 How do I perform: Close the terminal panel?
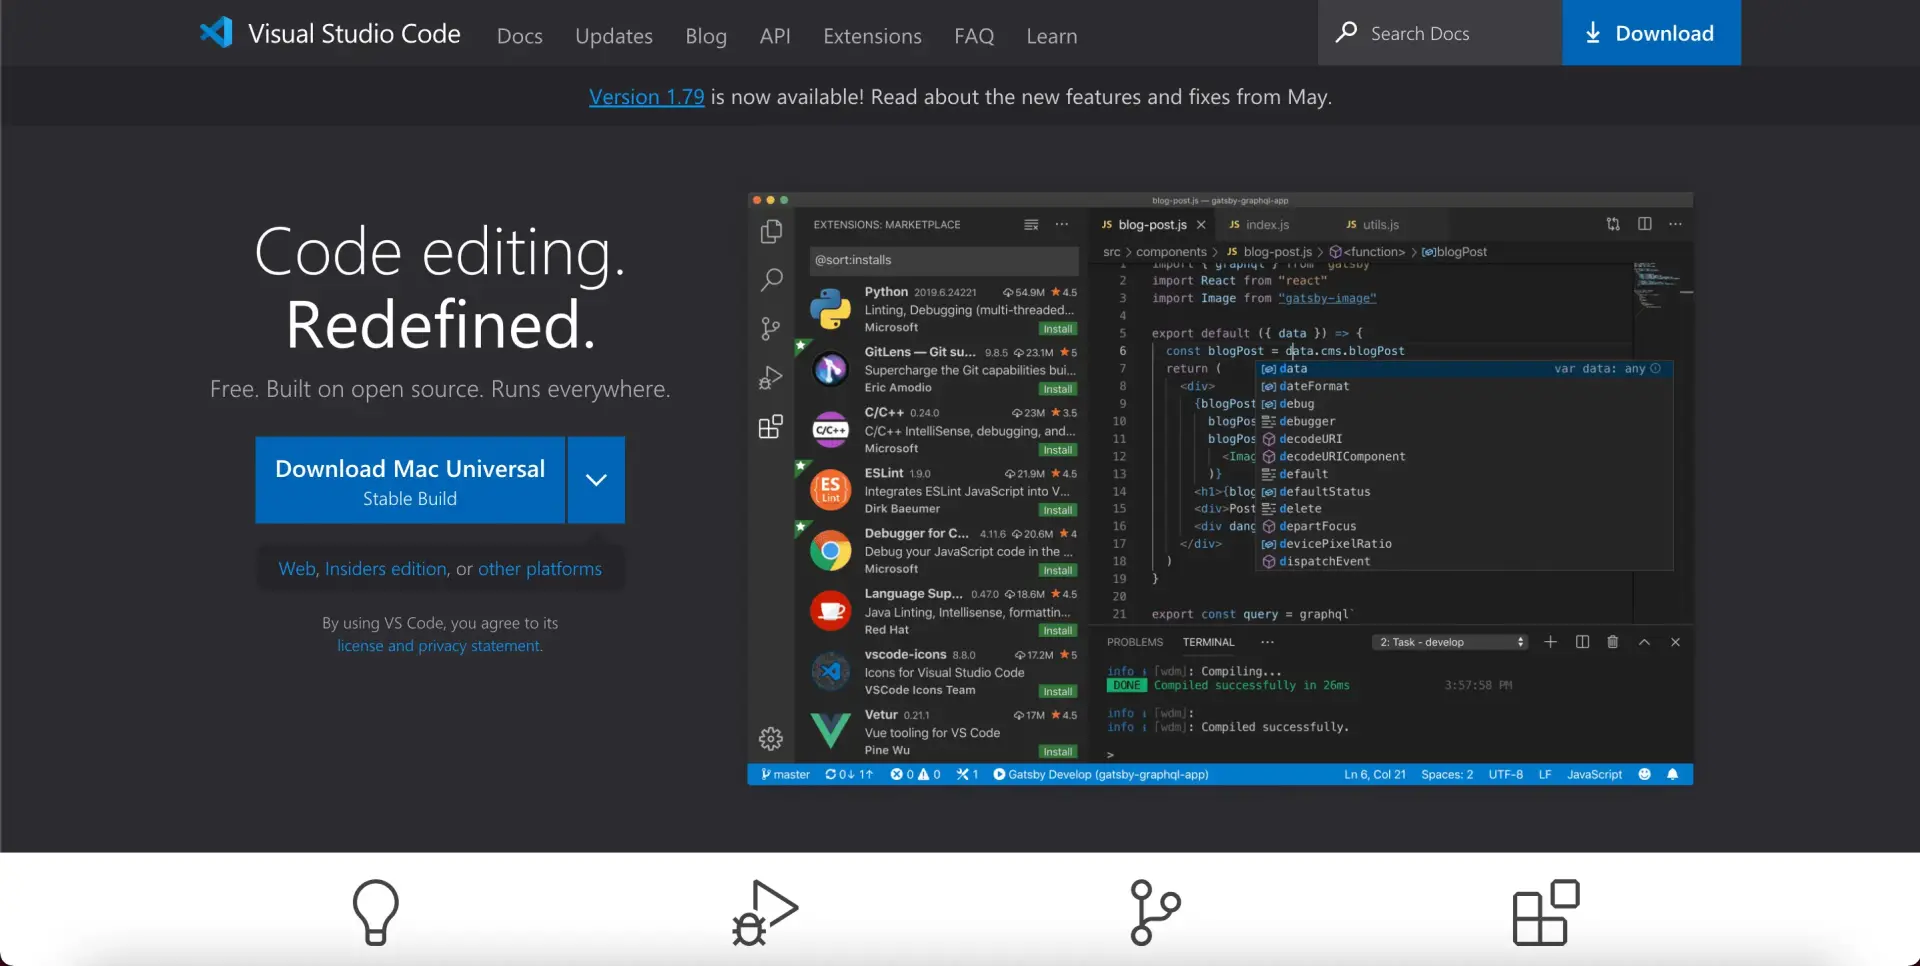1675,642
